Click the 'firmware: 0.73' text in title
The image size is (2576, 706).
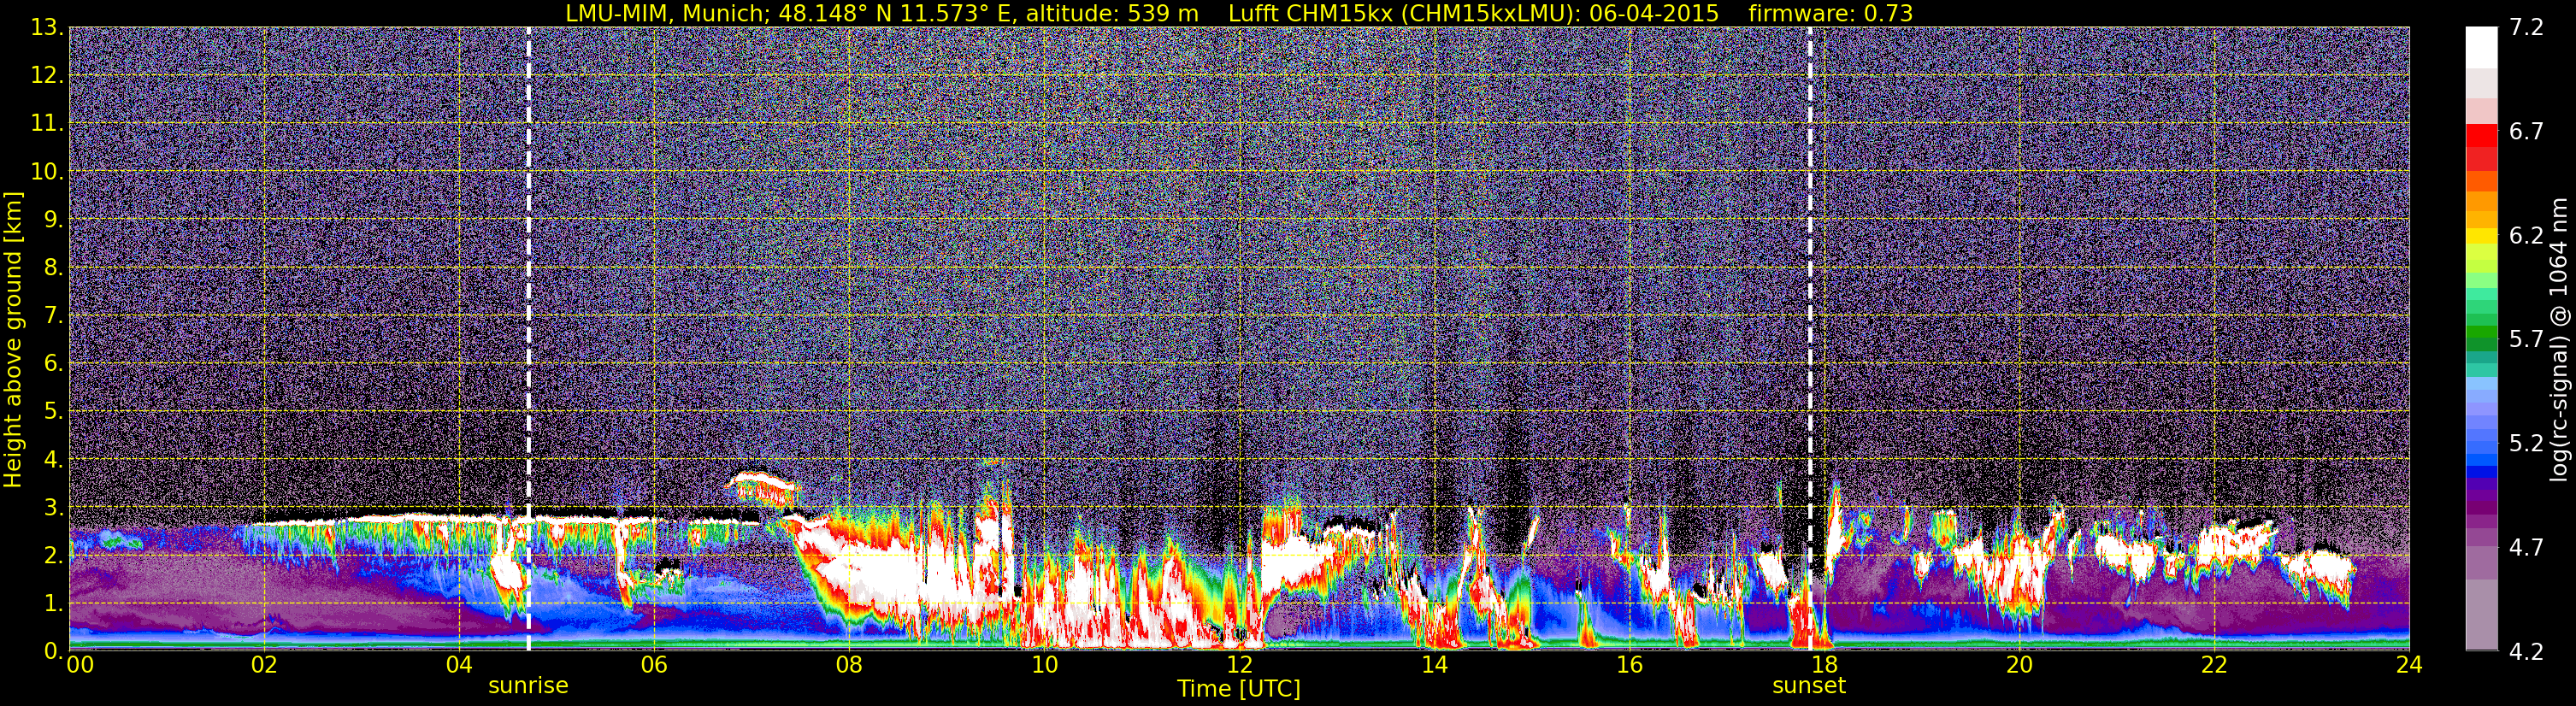pos(1831,13)
